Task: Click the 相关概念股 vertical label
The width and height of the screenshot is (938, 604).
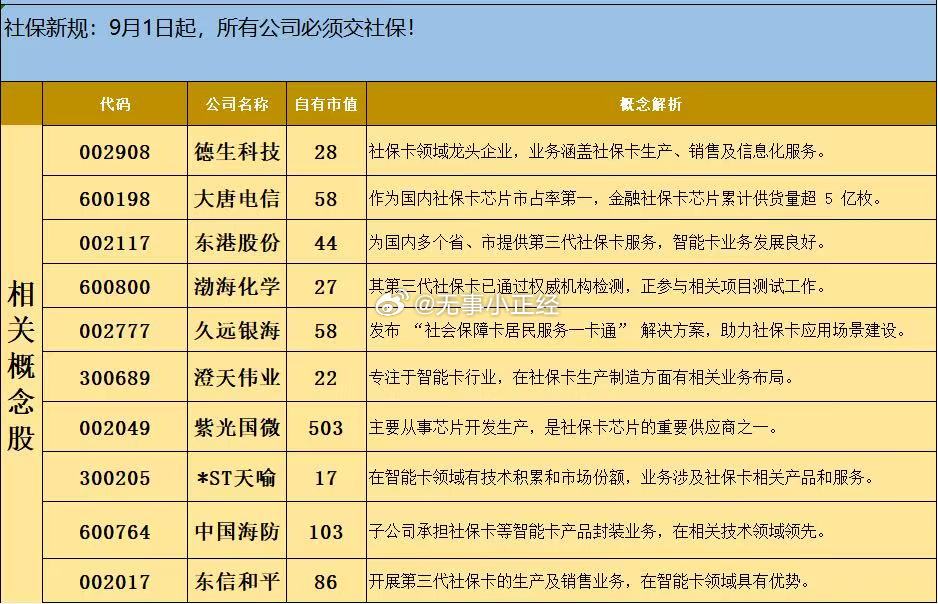Action: 21,365
